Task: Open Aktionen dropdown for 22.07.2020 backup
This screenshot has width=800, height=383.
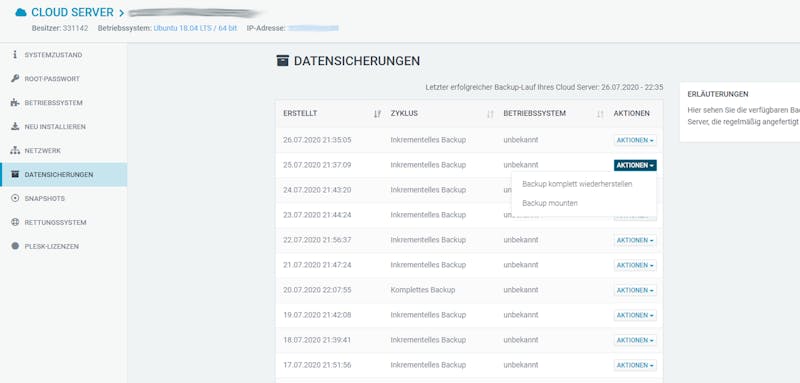Action: [x=635, y=240]
